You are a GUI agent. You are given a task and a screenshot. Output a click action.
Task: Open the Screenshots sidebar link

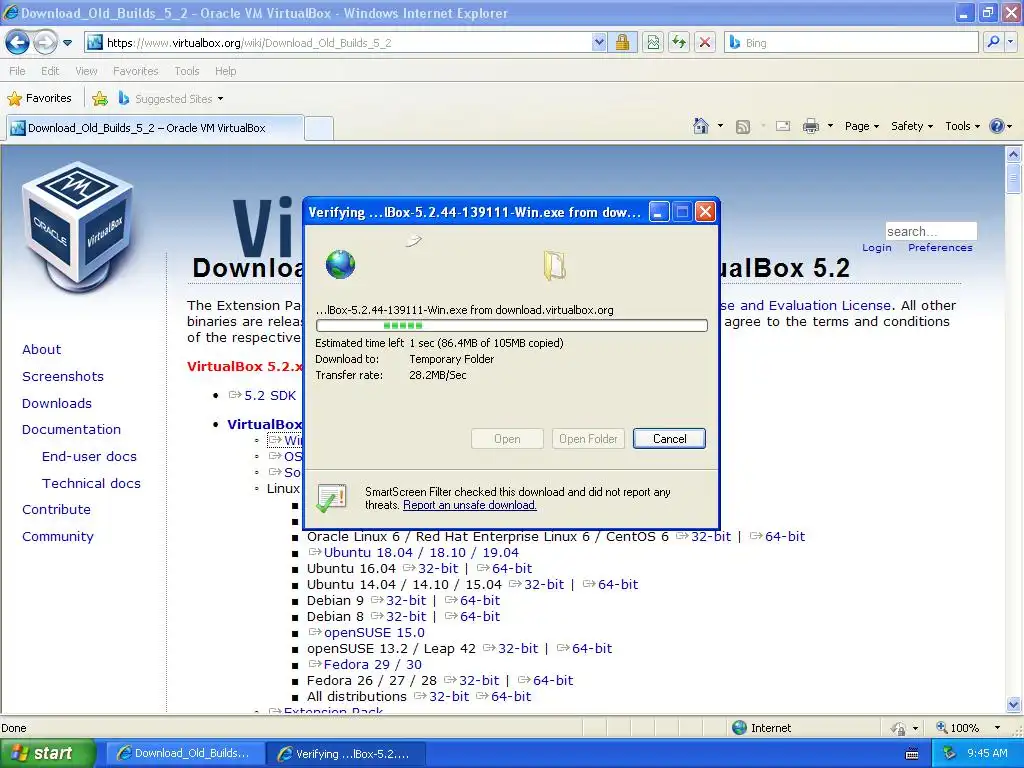[63, 376]
